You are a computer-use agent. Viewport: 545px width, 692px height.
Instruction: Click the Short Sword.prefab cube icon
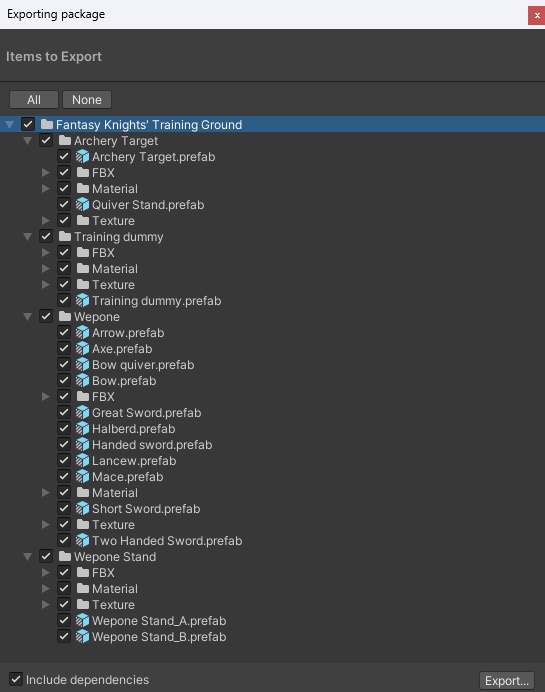(82, 508)
